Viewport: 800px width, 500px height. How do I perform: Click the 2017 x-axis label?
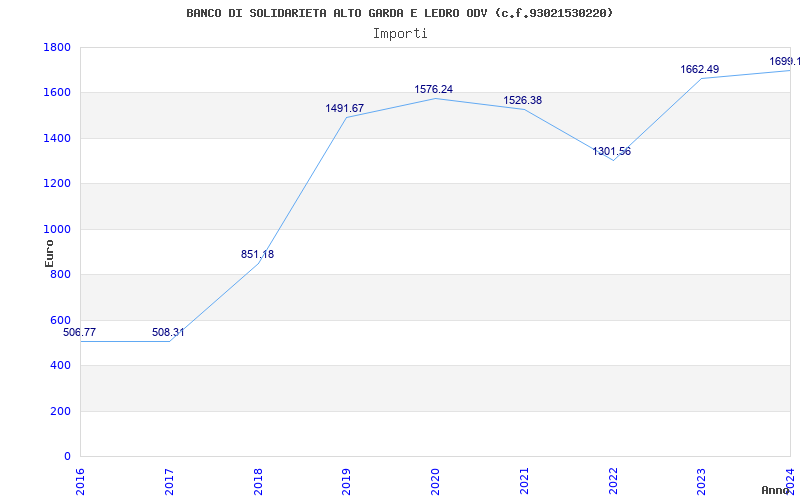pyautogui.click(x=169, y=481)
